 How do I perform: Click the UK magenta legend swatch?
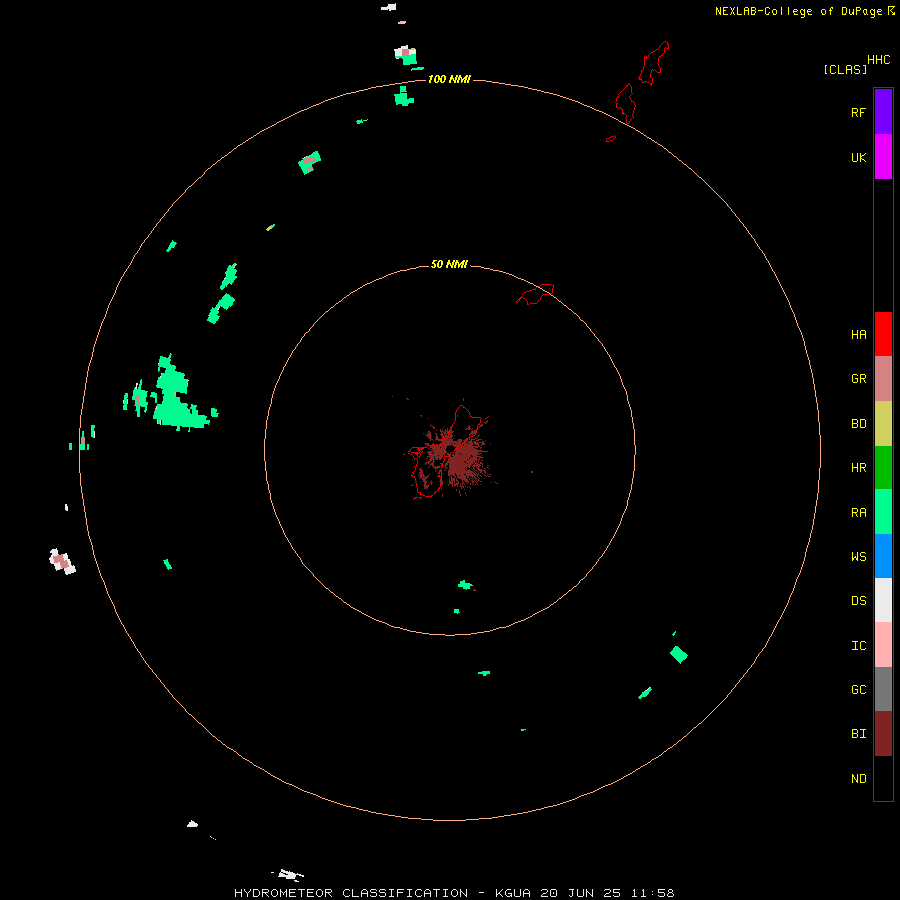point(883,157)
